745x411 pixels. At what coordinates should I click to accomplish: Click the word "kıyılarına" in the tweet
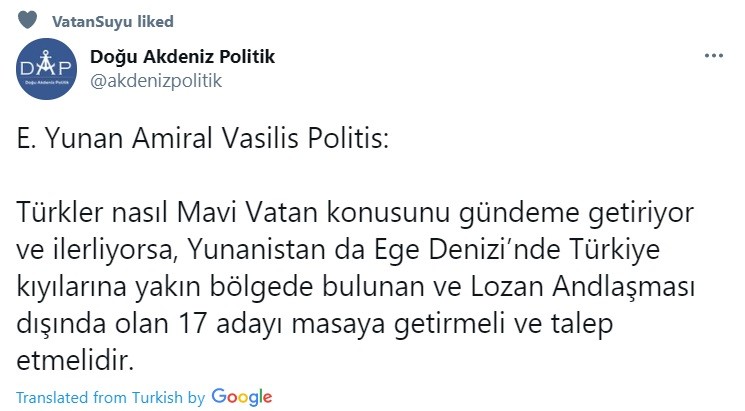point(69,285)
